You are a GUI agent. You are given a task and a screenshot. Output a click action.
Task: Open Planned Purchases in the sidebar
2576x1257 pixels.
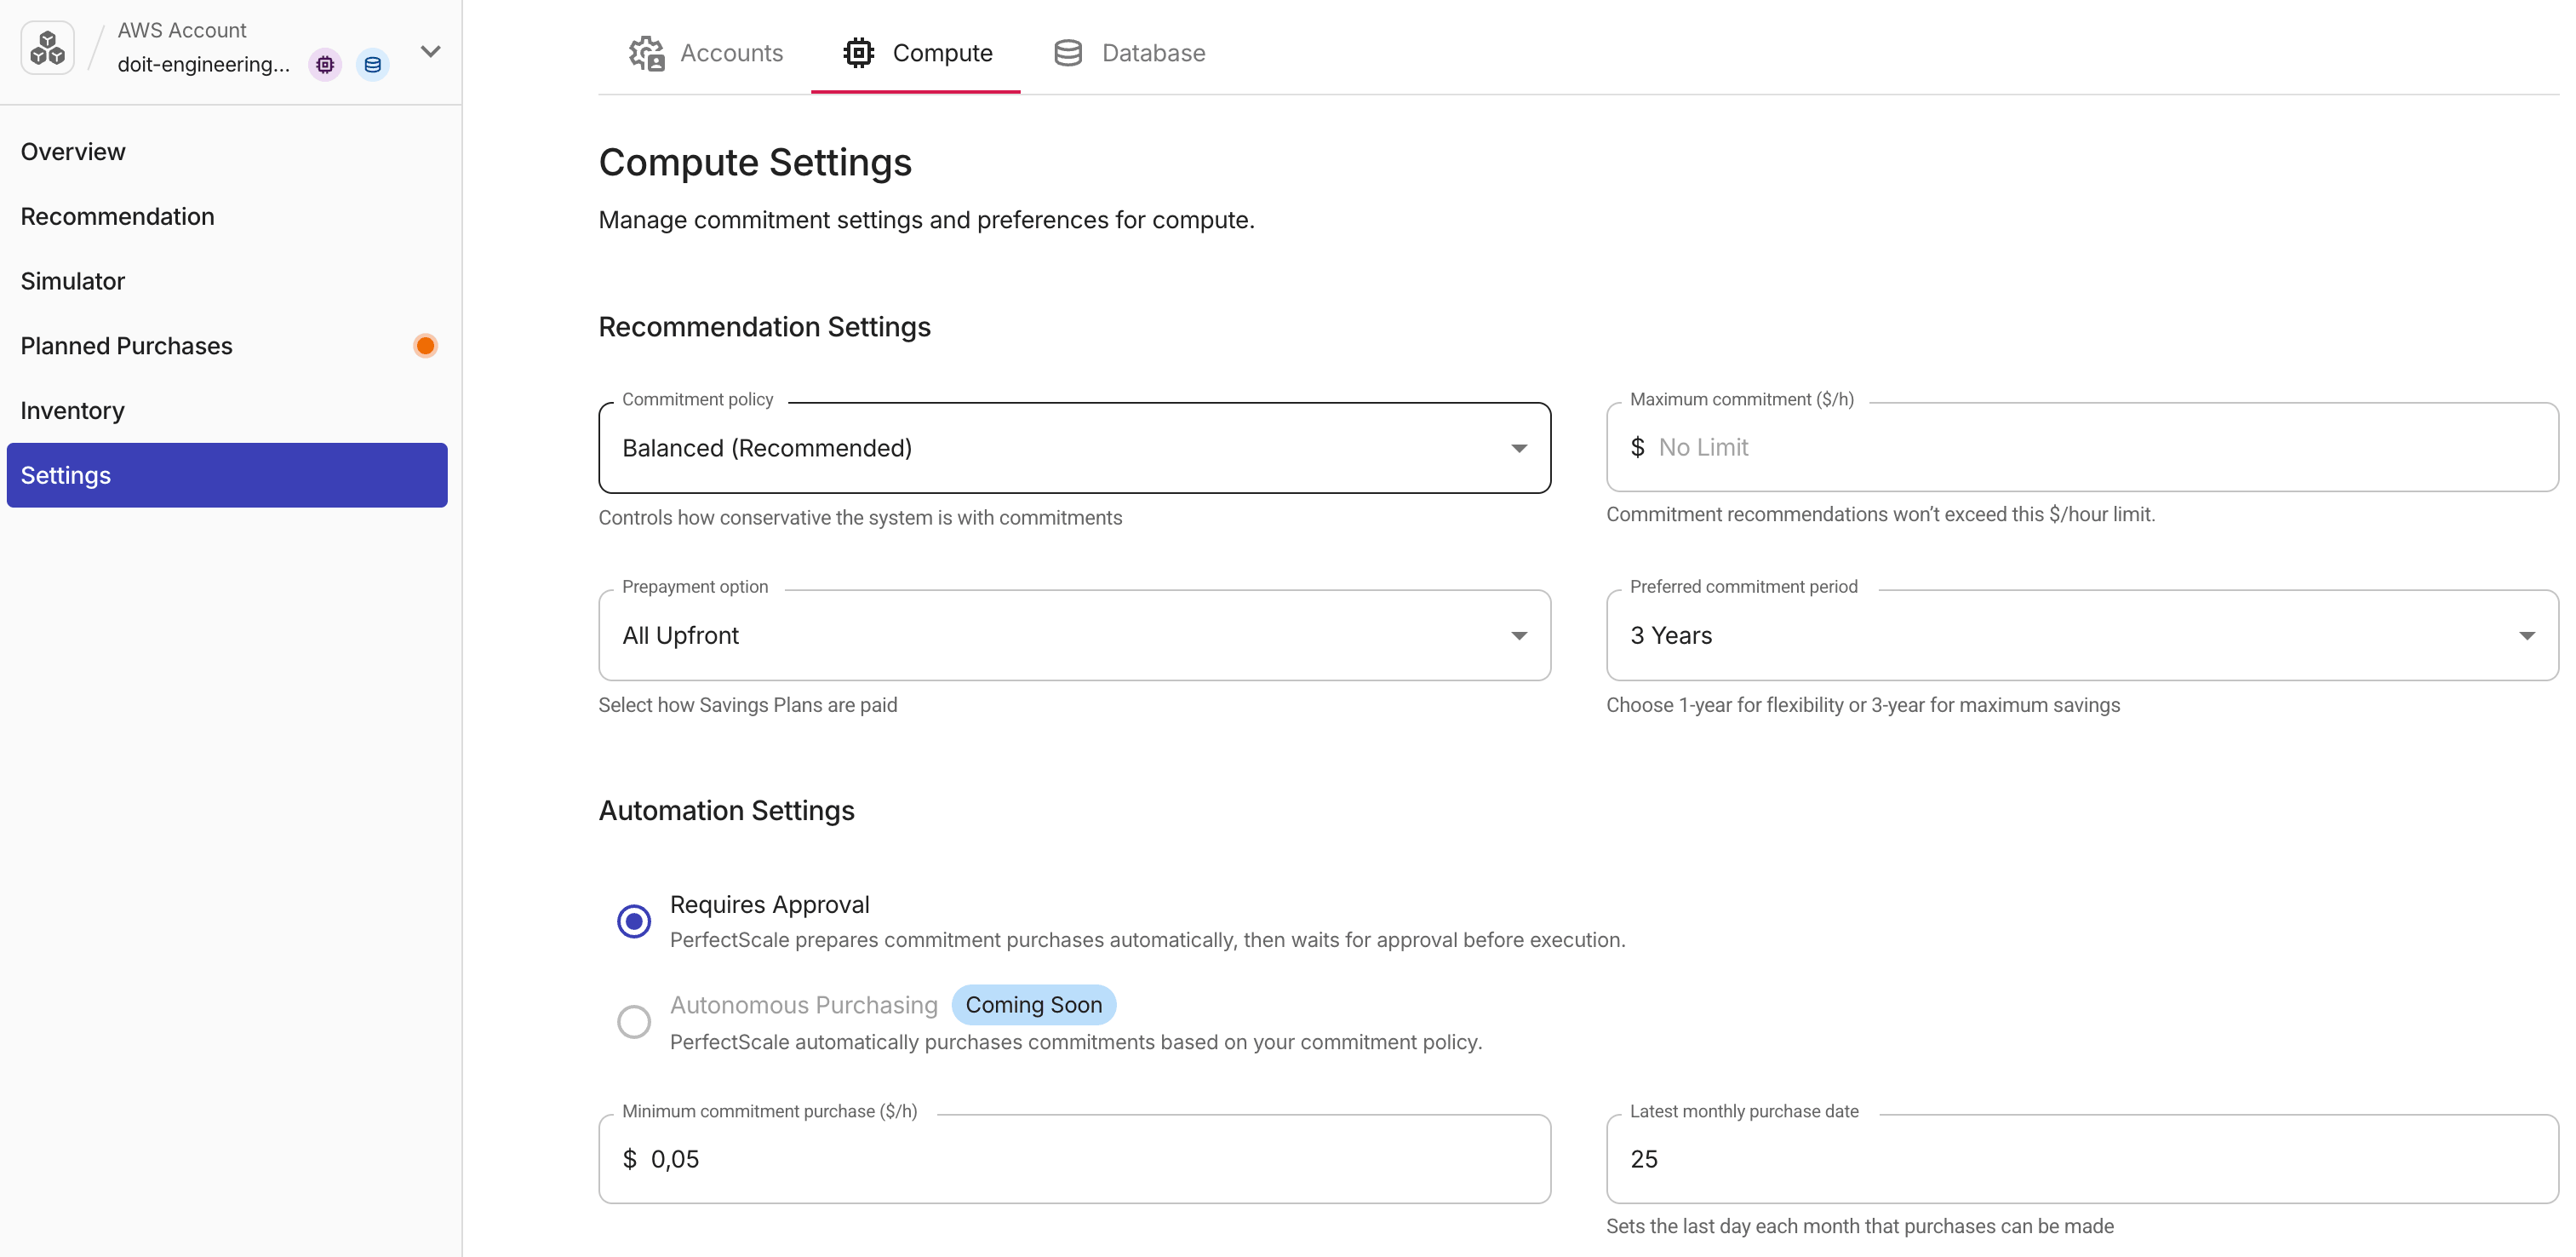point(227,346)
